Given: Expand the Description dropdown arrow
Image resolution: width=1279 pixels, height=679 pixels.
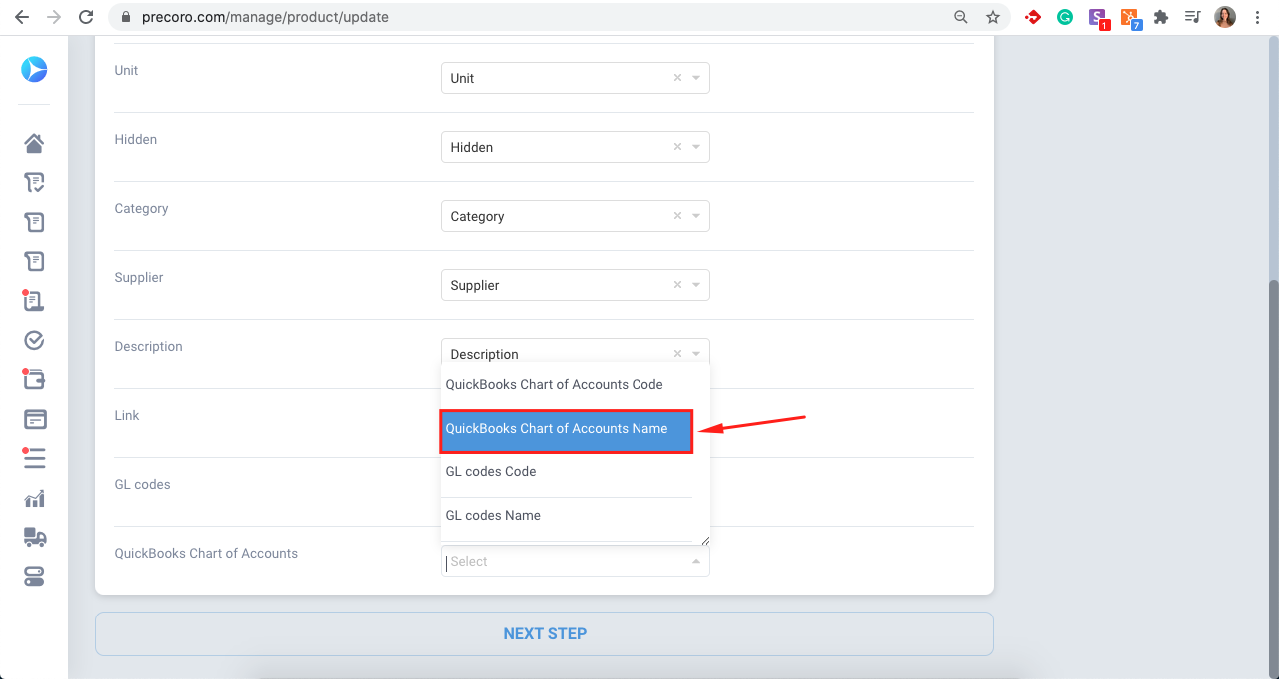Looking at the screenshot, I should (696, 353).
